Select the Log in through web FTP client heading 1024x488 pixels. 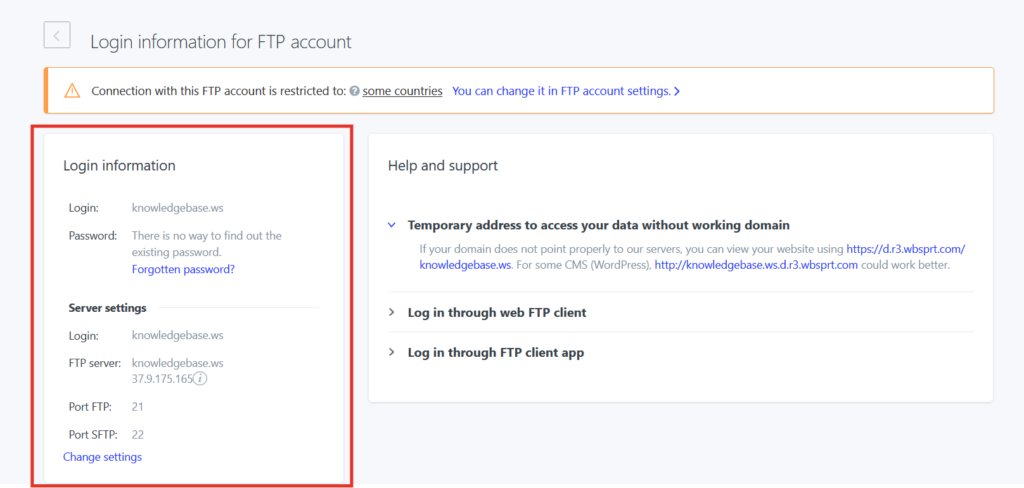(x=497, y=312)
